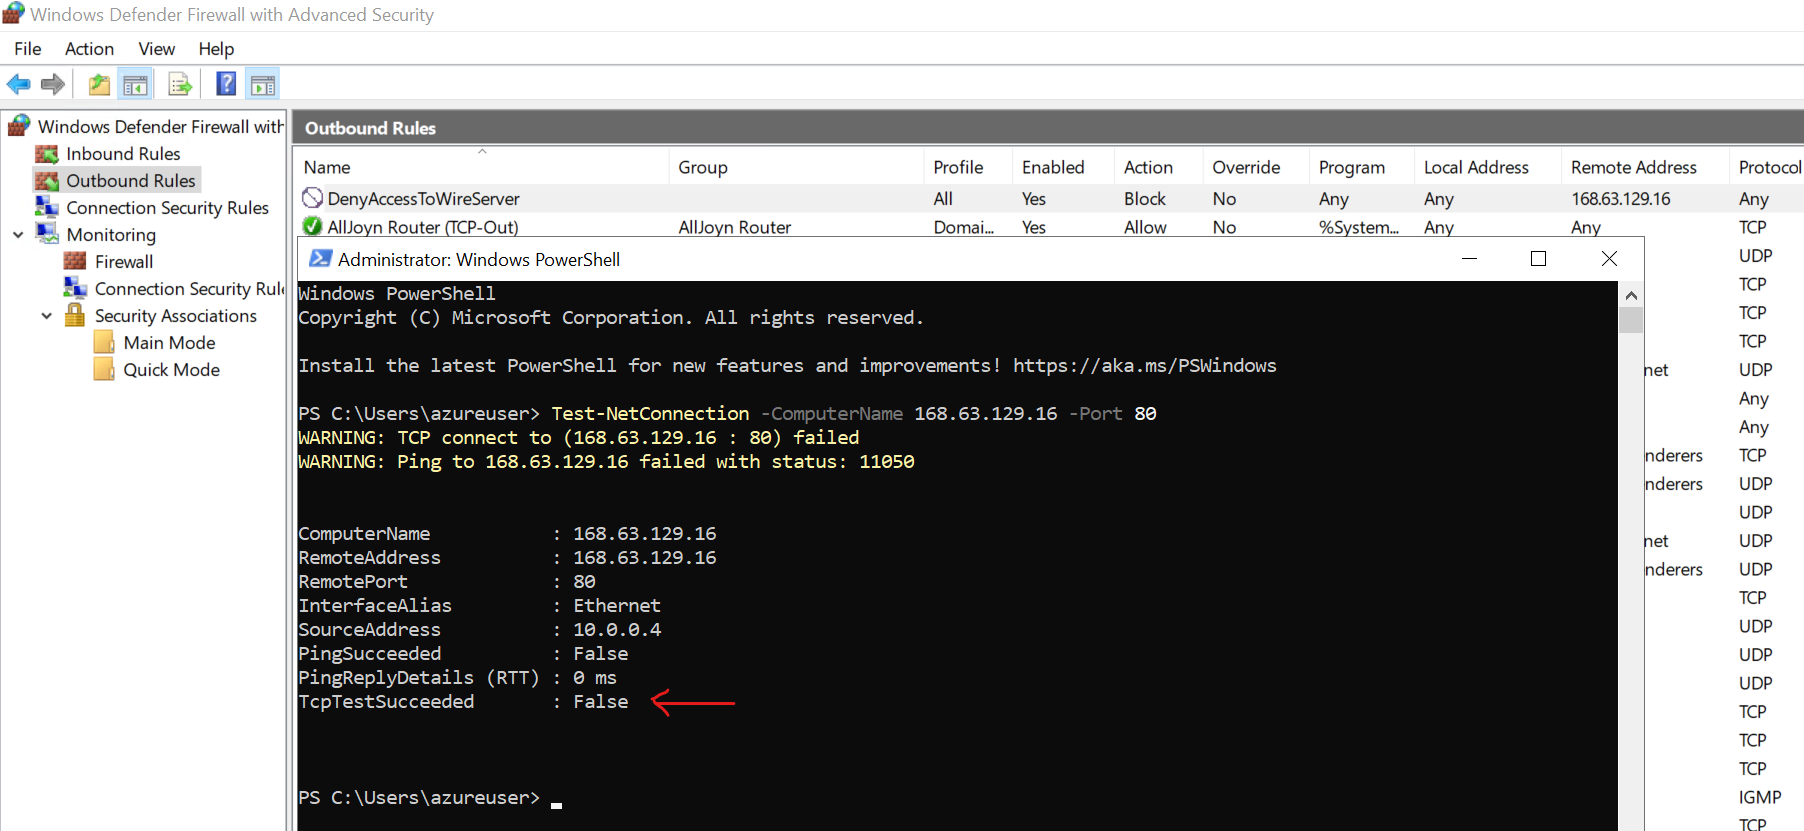Click the PowerShell command prompt line

(x=430, y=797)
